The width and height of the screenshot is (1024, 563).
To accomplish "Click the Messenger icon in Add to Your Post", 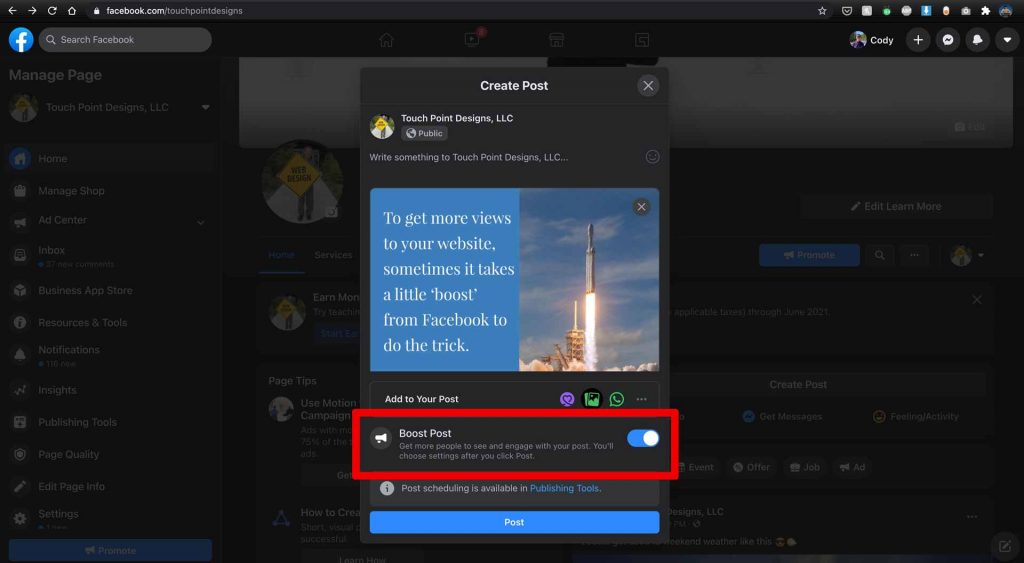I will [567, 399].
